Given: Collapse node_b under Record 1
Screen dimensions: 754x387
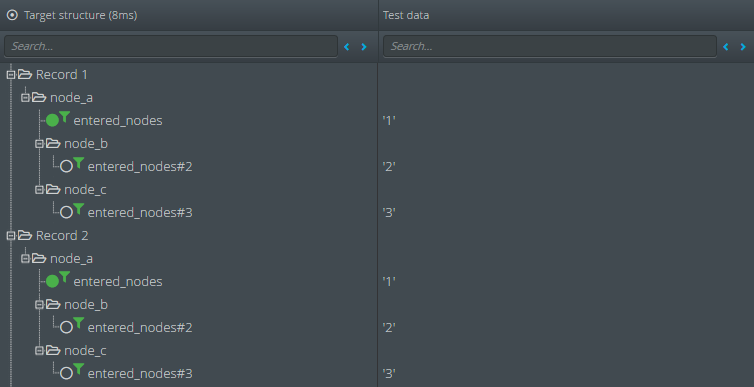Looking at the screenshot, I should (39, 144).
